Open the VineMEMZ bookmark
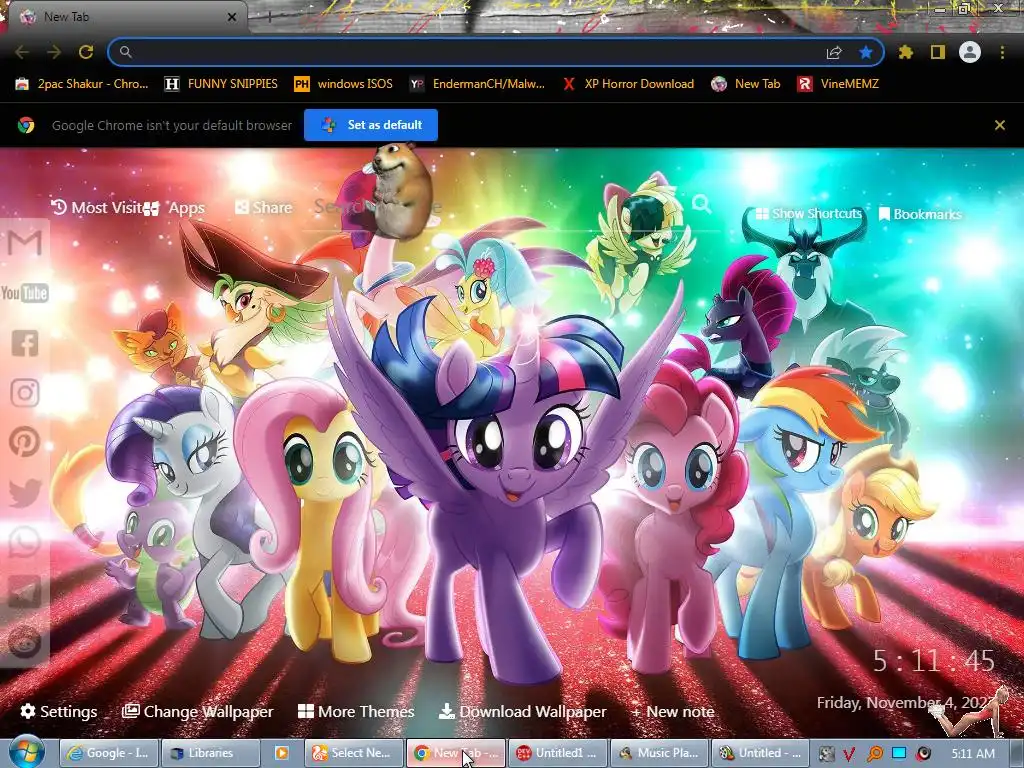Screen dimensions: 1024x768 838,84
